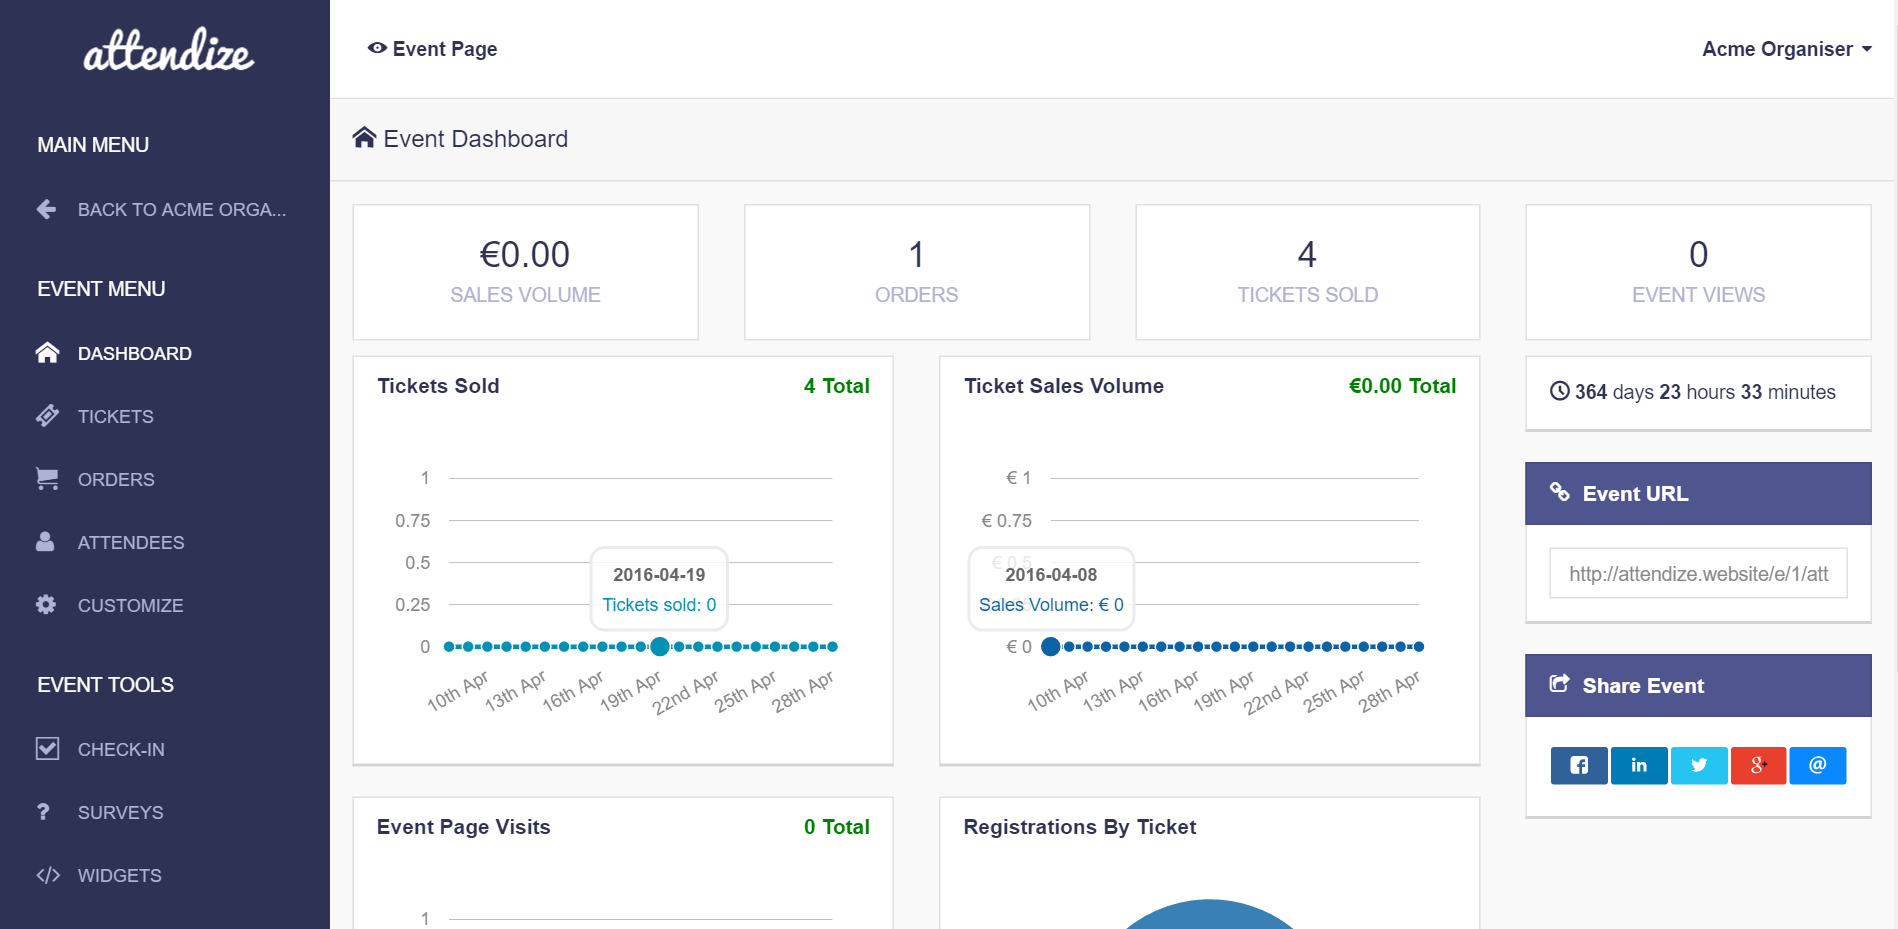Screen dimensions: 1898x929
Task: Share the event on Twitter
Action: (x=1698, y=765)
